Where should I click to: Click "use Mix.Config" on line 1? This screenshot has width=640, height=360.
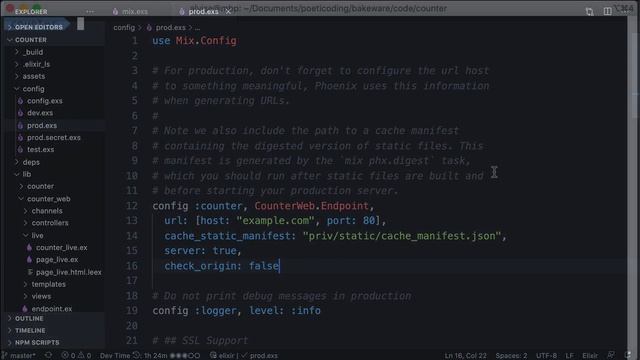(194, 41)
